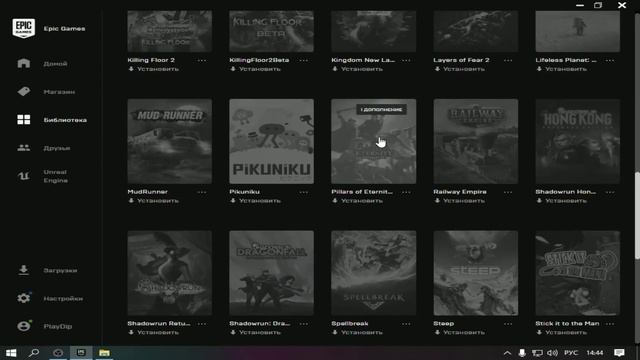This screenshot has height=360, width=640.
Task: Click Установить under Shadowrun: Dragonfall
Action: 260,333
